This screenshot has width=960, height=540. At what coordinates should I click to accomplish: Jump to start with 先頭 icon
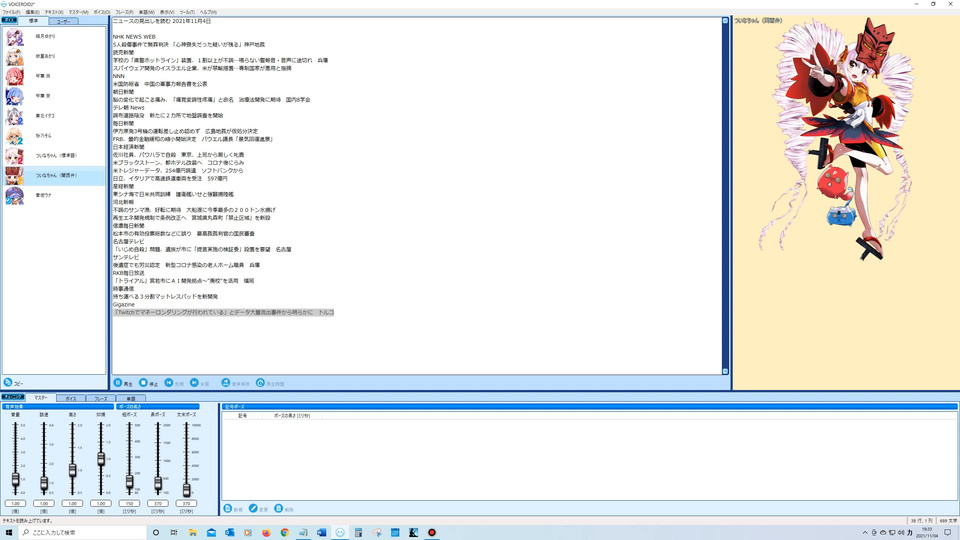click(168, 383)
